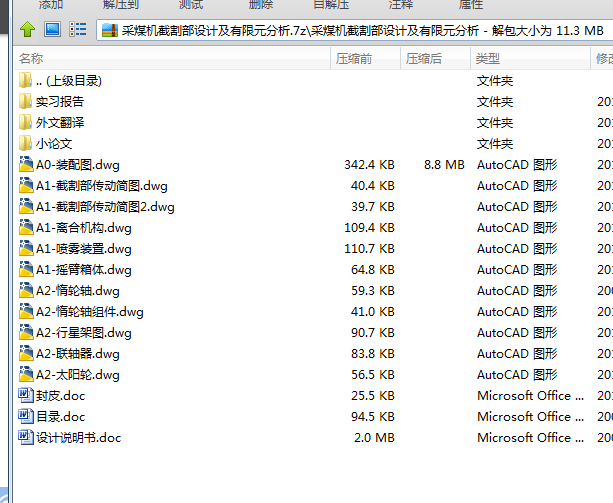Click the 110.7 KB size value
Viewport: 613px width, 503px height.
[369, 249]
